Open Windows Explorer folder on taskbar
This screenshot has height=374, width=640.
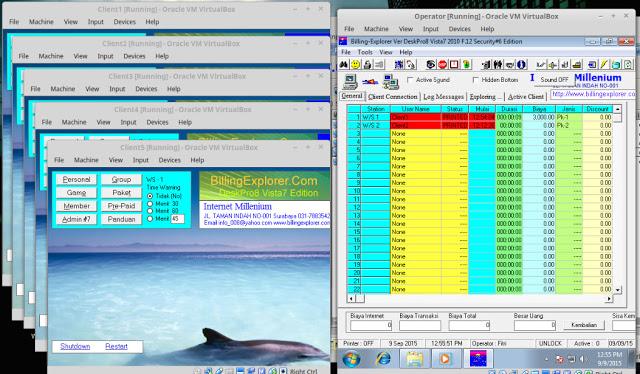click(414, 359)
